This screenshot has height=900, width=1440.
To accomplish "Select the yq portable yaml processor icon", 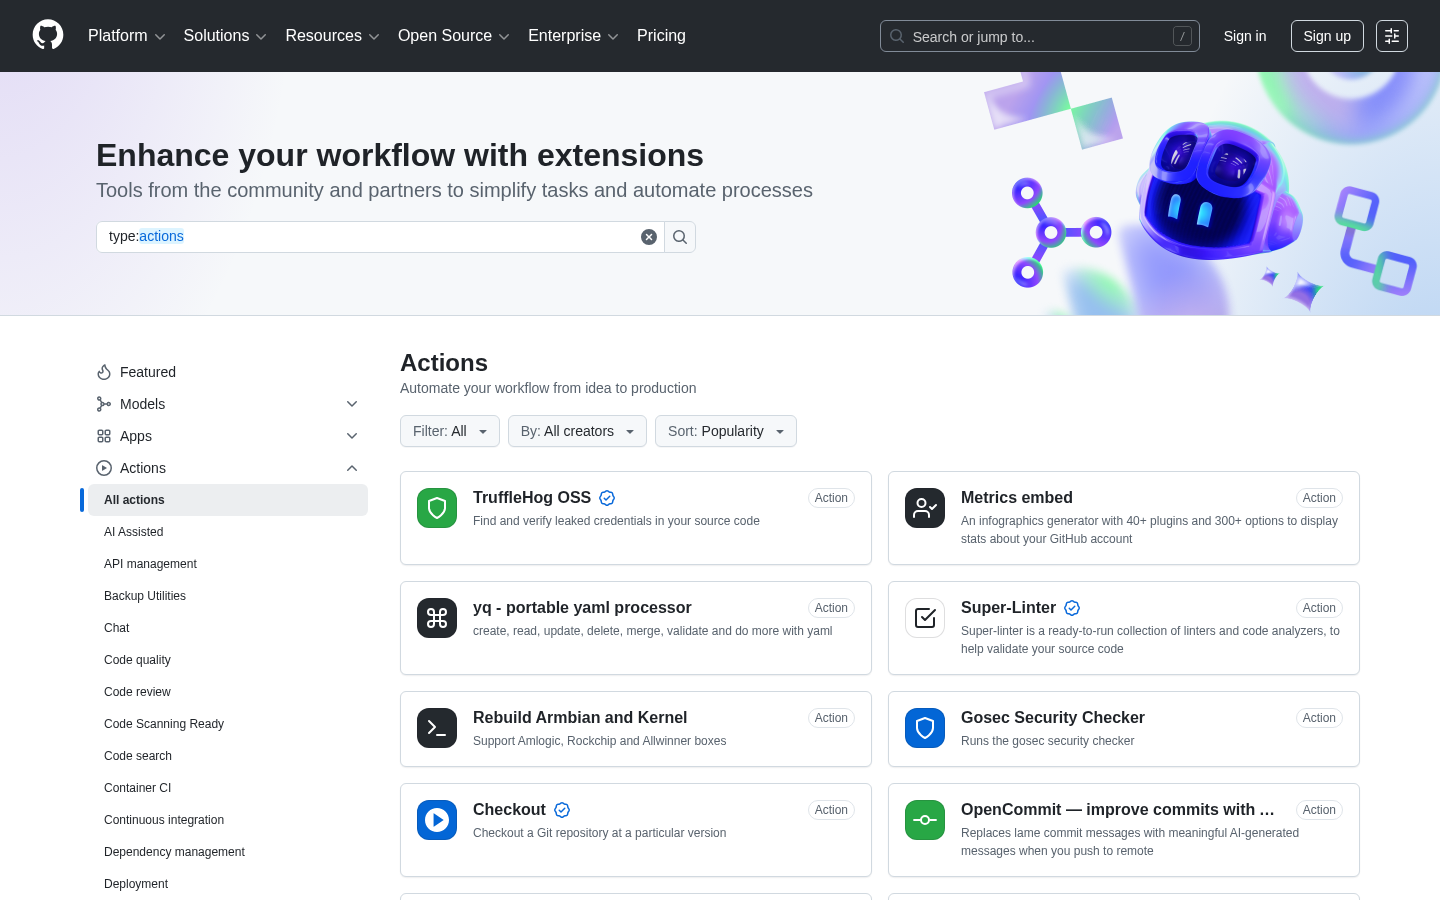I will point(437,617).
